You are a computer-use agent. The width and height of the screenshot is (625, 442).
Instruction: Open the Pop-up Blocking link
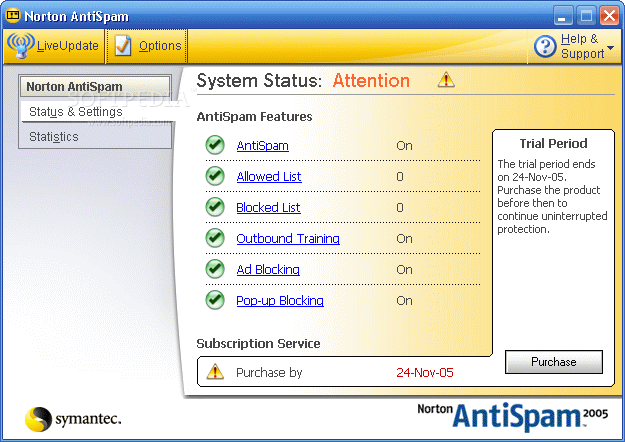(x=280, y=301)
